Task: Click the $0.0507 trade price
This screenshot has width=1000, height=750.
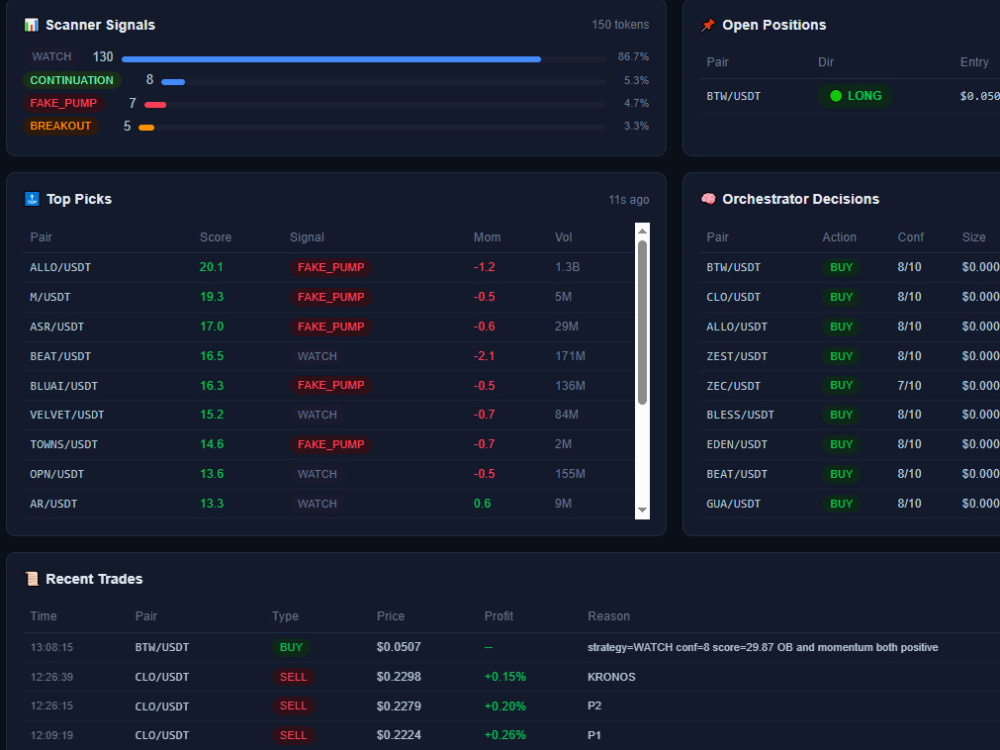Action: (x=399, y=647)
